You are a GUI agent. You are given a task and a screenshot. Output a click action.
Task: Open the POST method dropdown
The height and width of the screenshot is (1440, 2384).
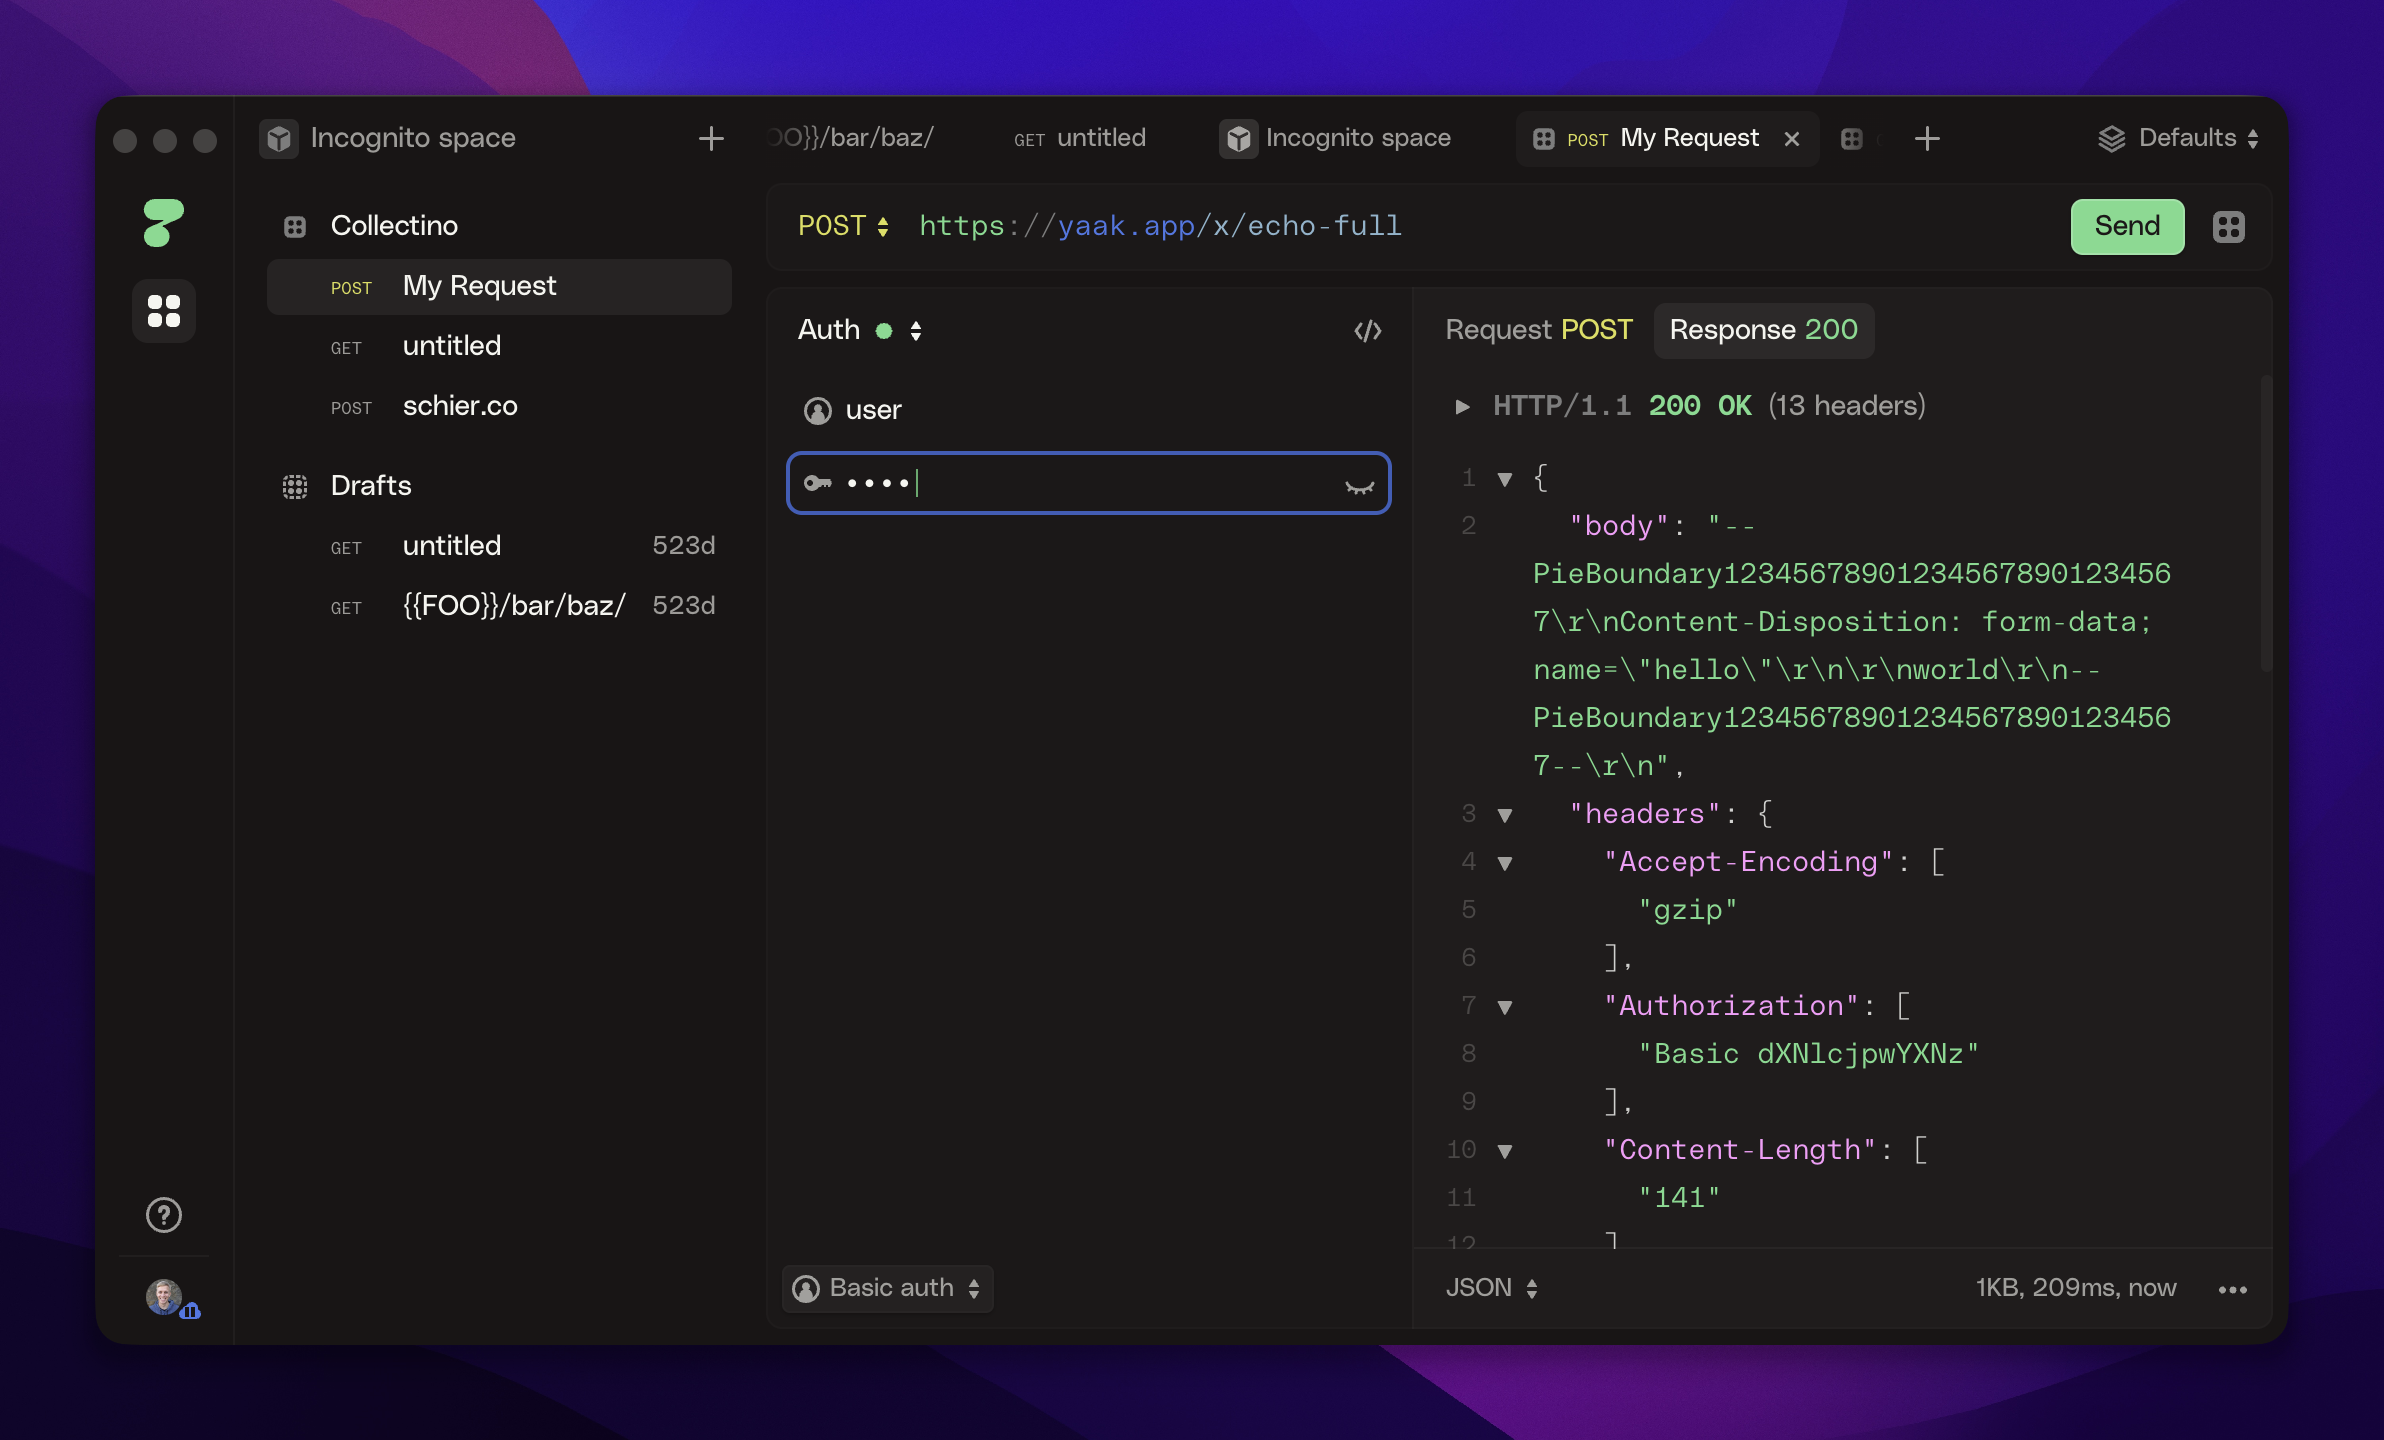(843, 226)
